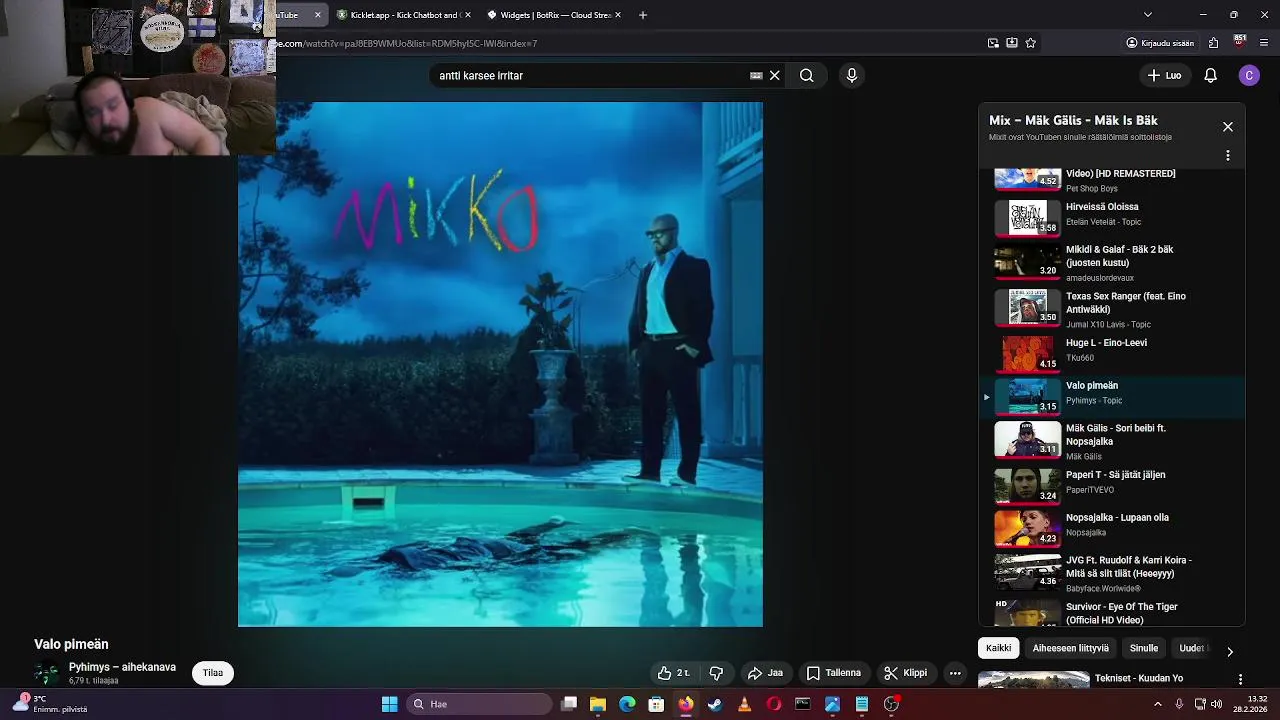Open VLC media player from taskbar
The image size is (1280, 720).
point(744,704)
